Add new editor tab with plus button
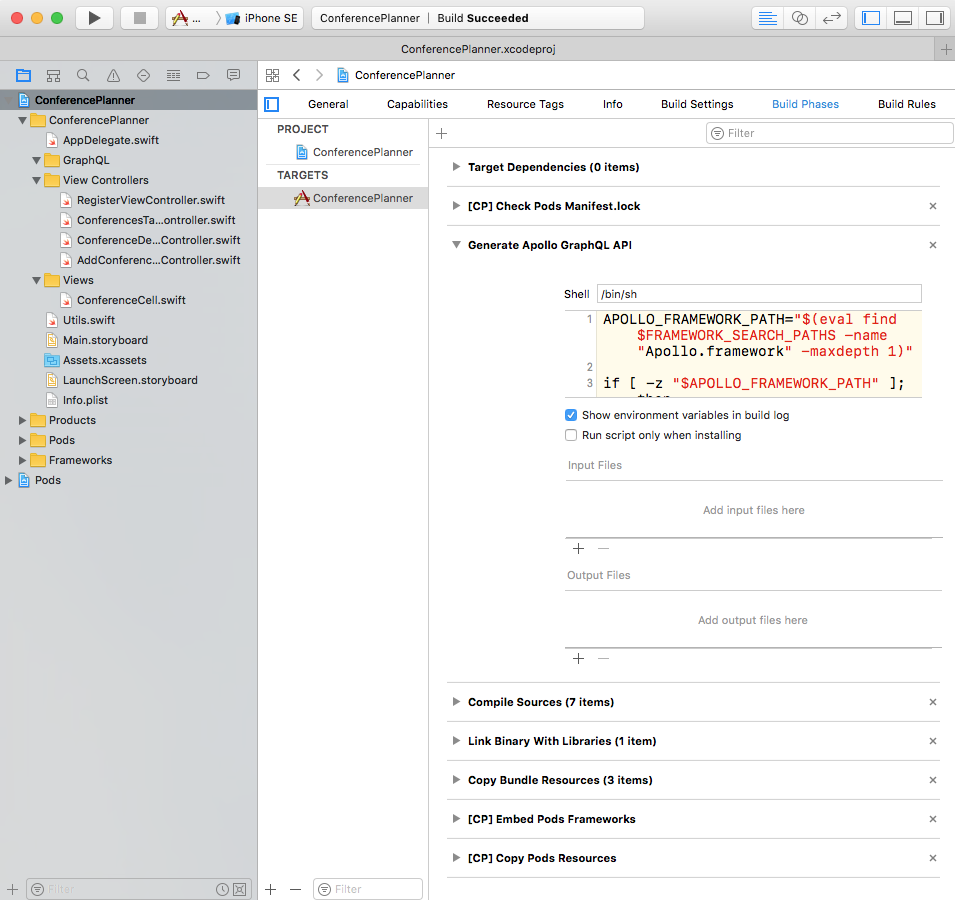955x900 pixels. [945, 49]
